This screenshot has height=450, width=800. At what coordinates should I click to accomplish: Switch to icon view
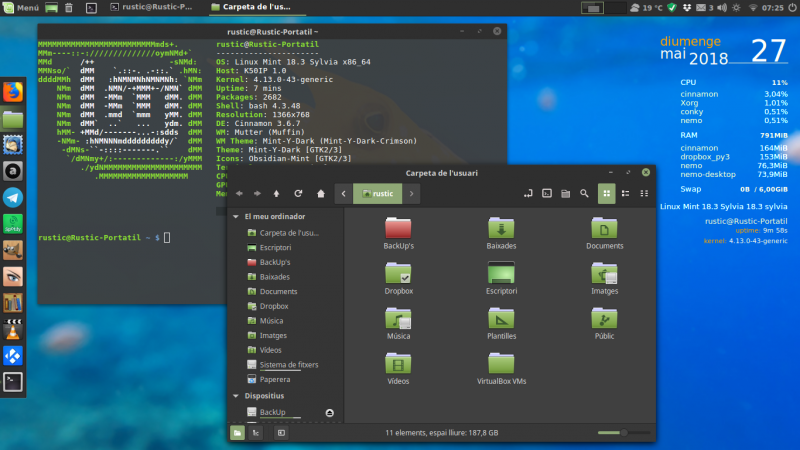coord(606,193)
